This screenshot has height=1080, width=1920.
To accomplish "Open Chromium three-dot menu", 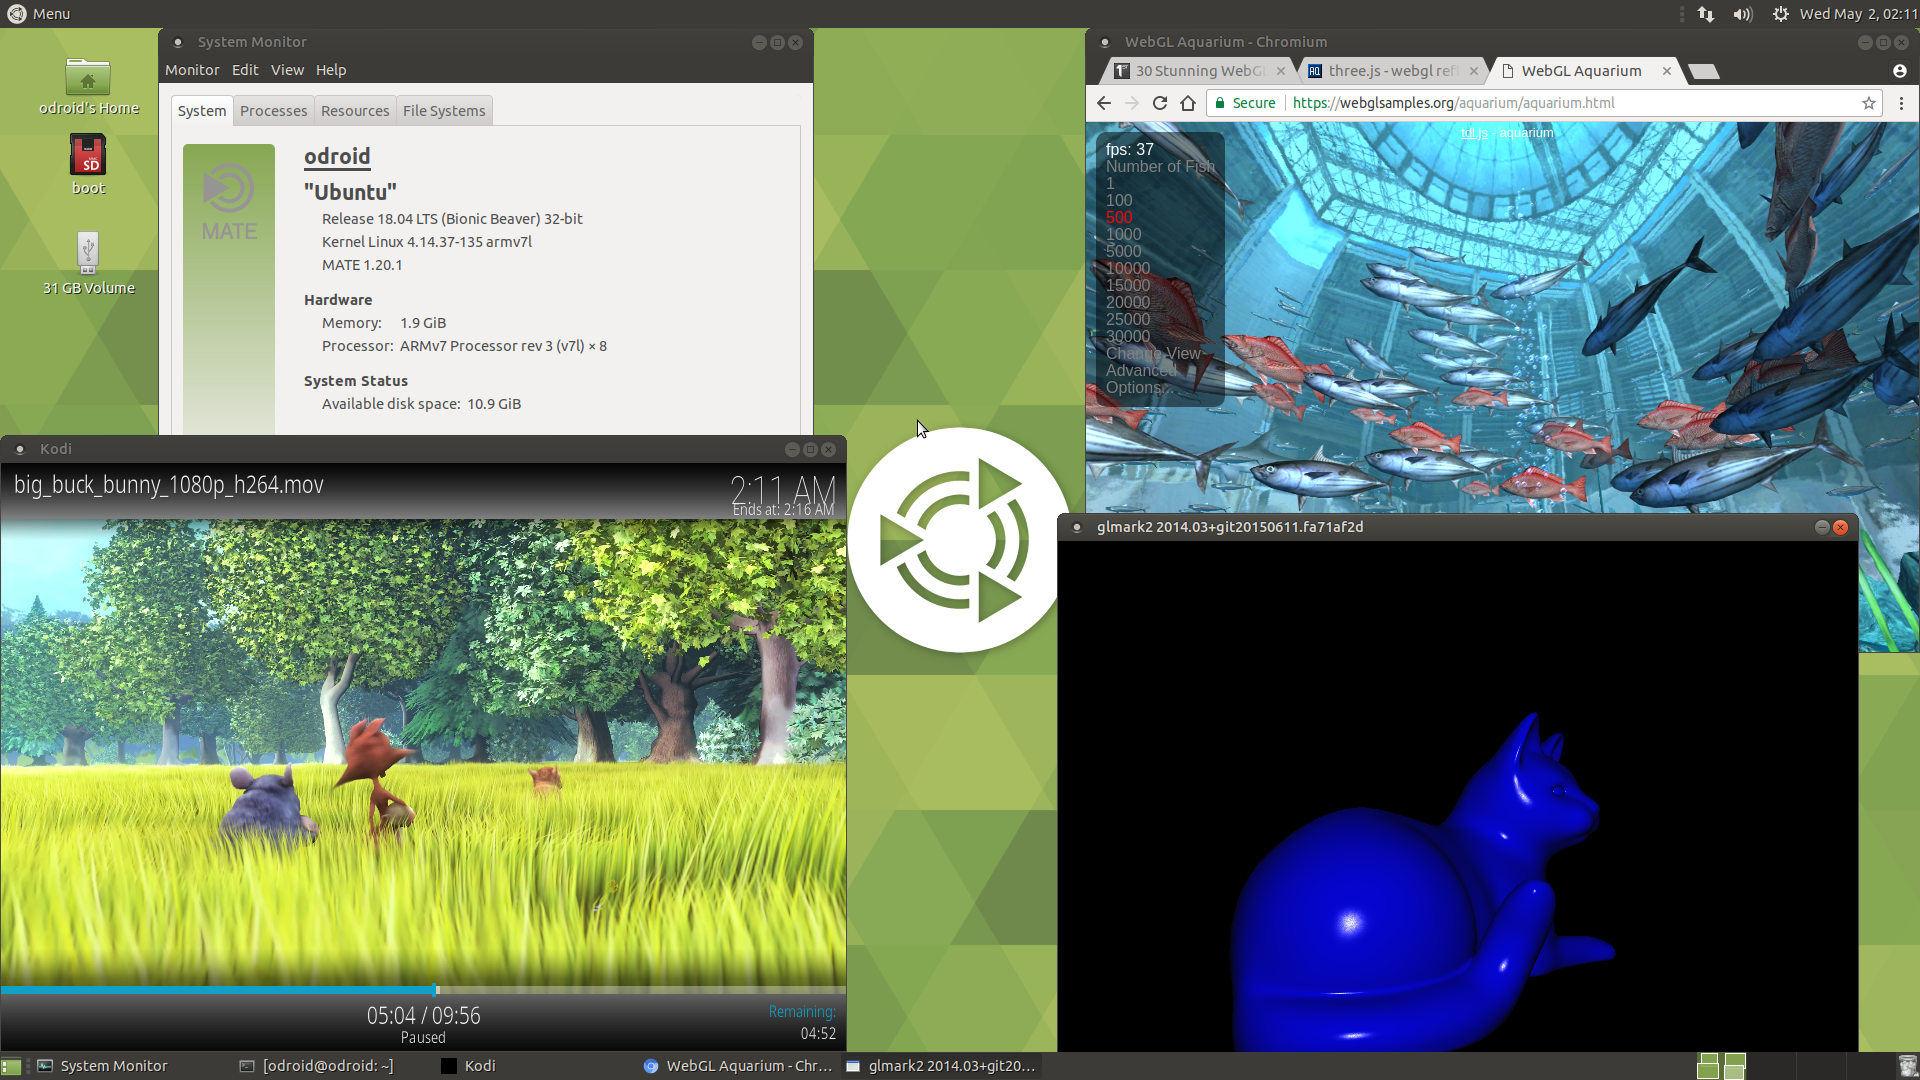I will point(1902,103).
